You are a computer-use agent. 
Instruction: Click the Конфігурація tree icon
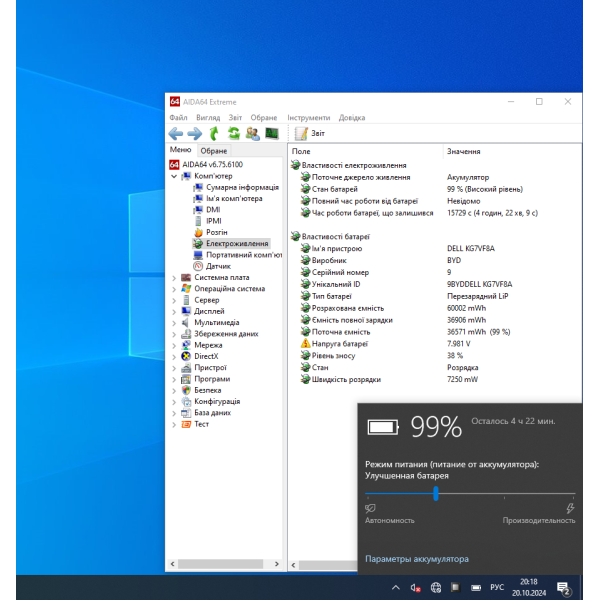tap(186, 401)
